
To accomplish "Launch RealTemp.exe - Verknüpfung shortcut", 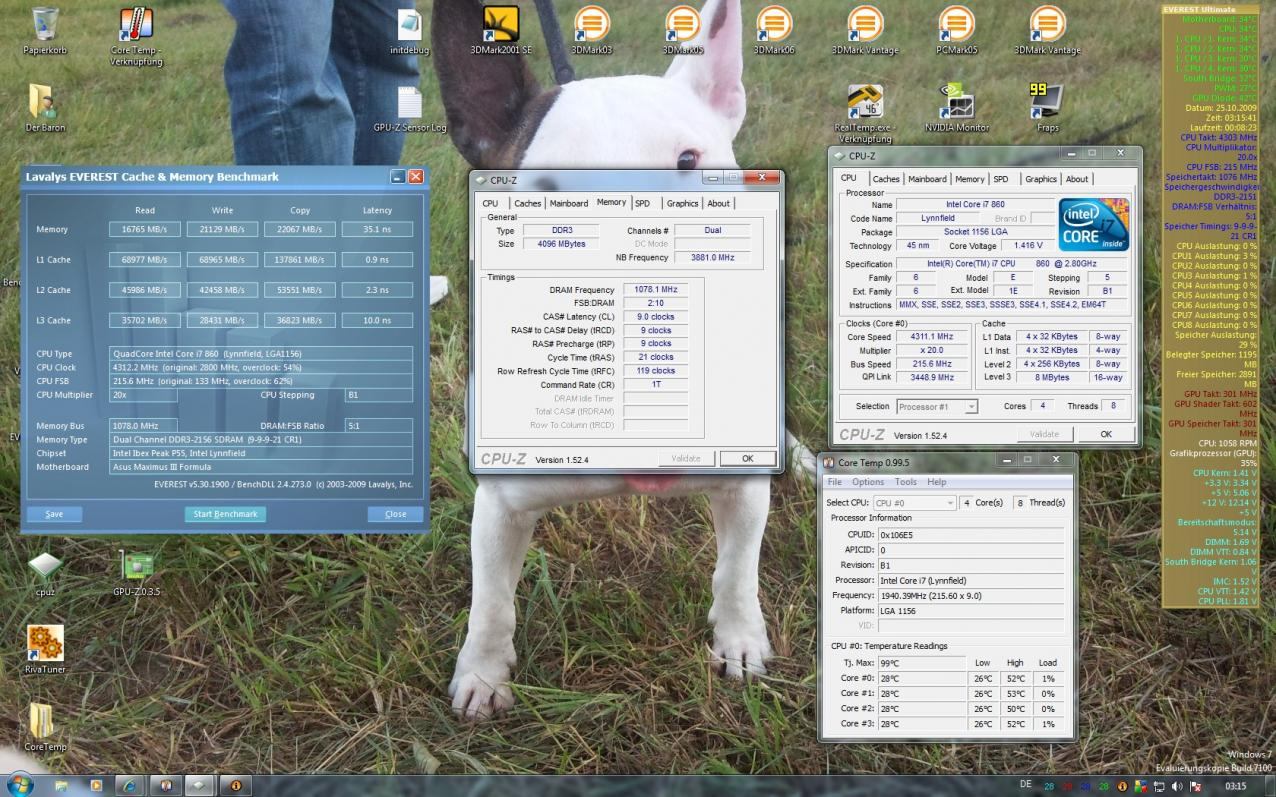I will tap(864, 113).
